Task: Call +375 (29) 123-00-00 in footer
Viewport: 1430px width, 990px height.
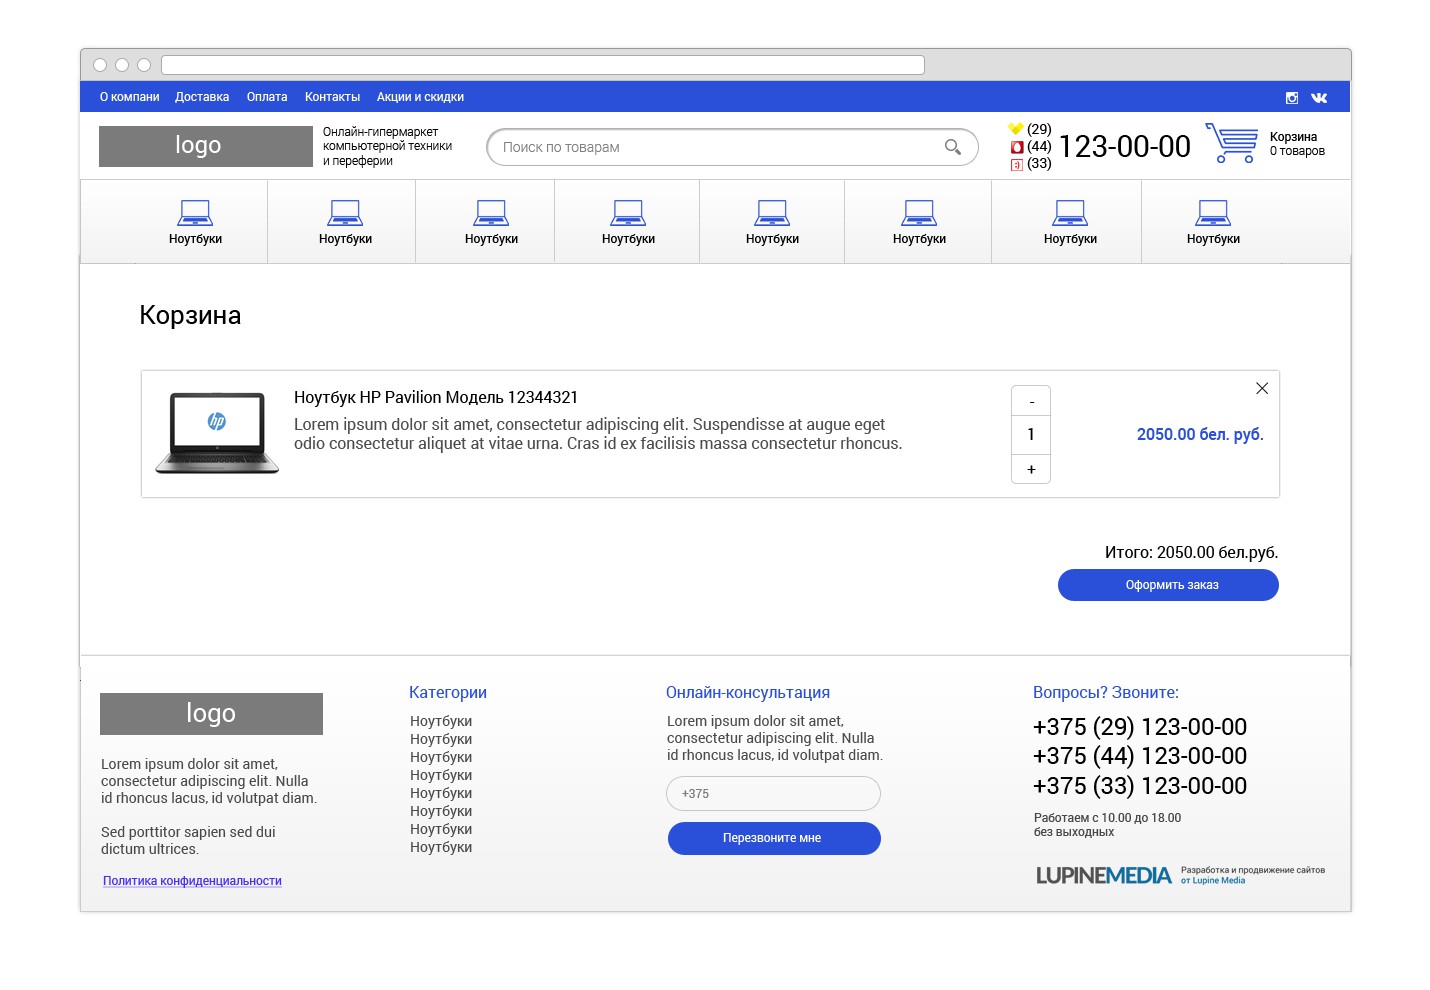Action: 1140,727
